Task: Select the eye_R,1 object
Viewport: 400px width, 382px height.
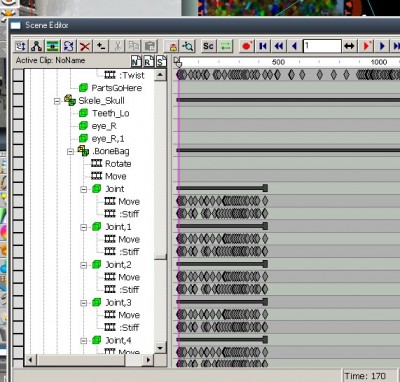Action: pos(108,139)
